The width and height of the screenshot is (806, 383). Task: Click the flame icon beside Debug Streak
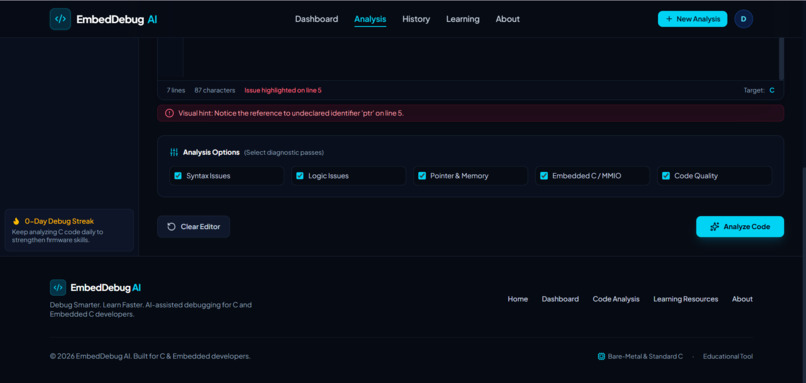(16, 221)
